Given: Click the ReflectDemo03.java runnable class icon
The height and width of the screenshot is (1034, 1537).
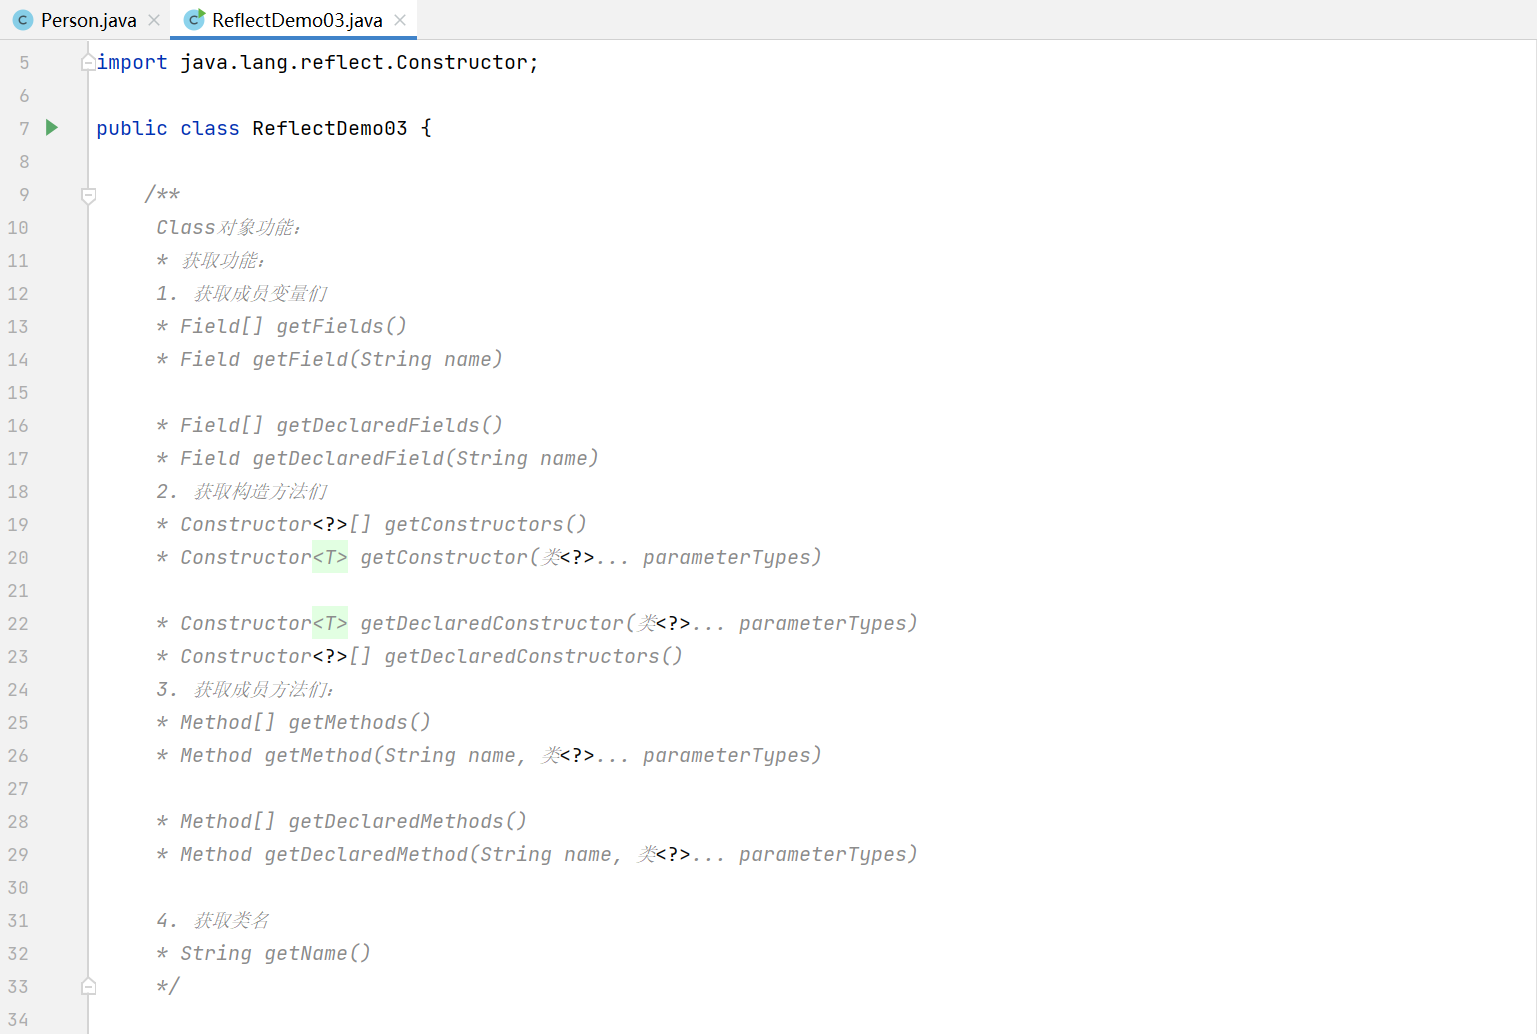Looking at the screenshot, I should click(195, 20).
